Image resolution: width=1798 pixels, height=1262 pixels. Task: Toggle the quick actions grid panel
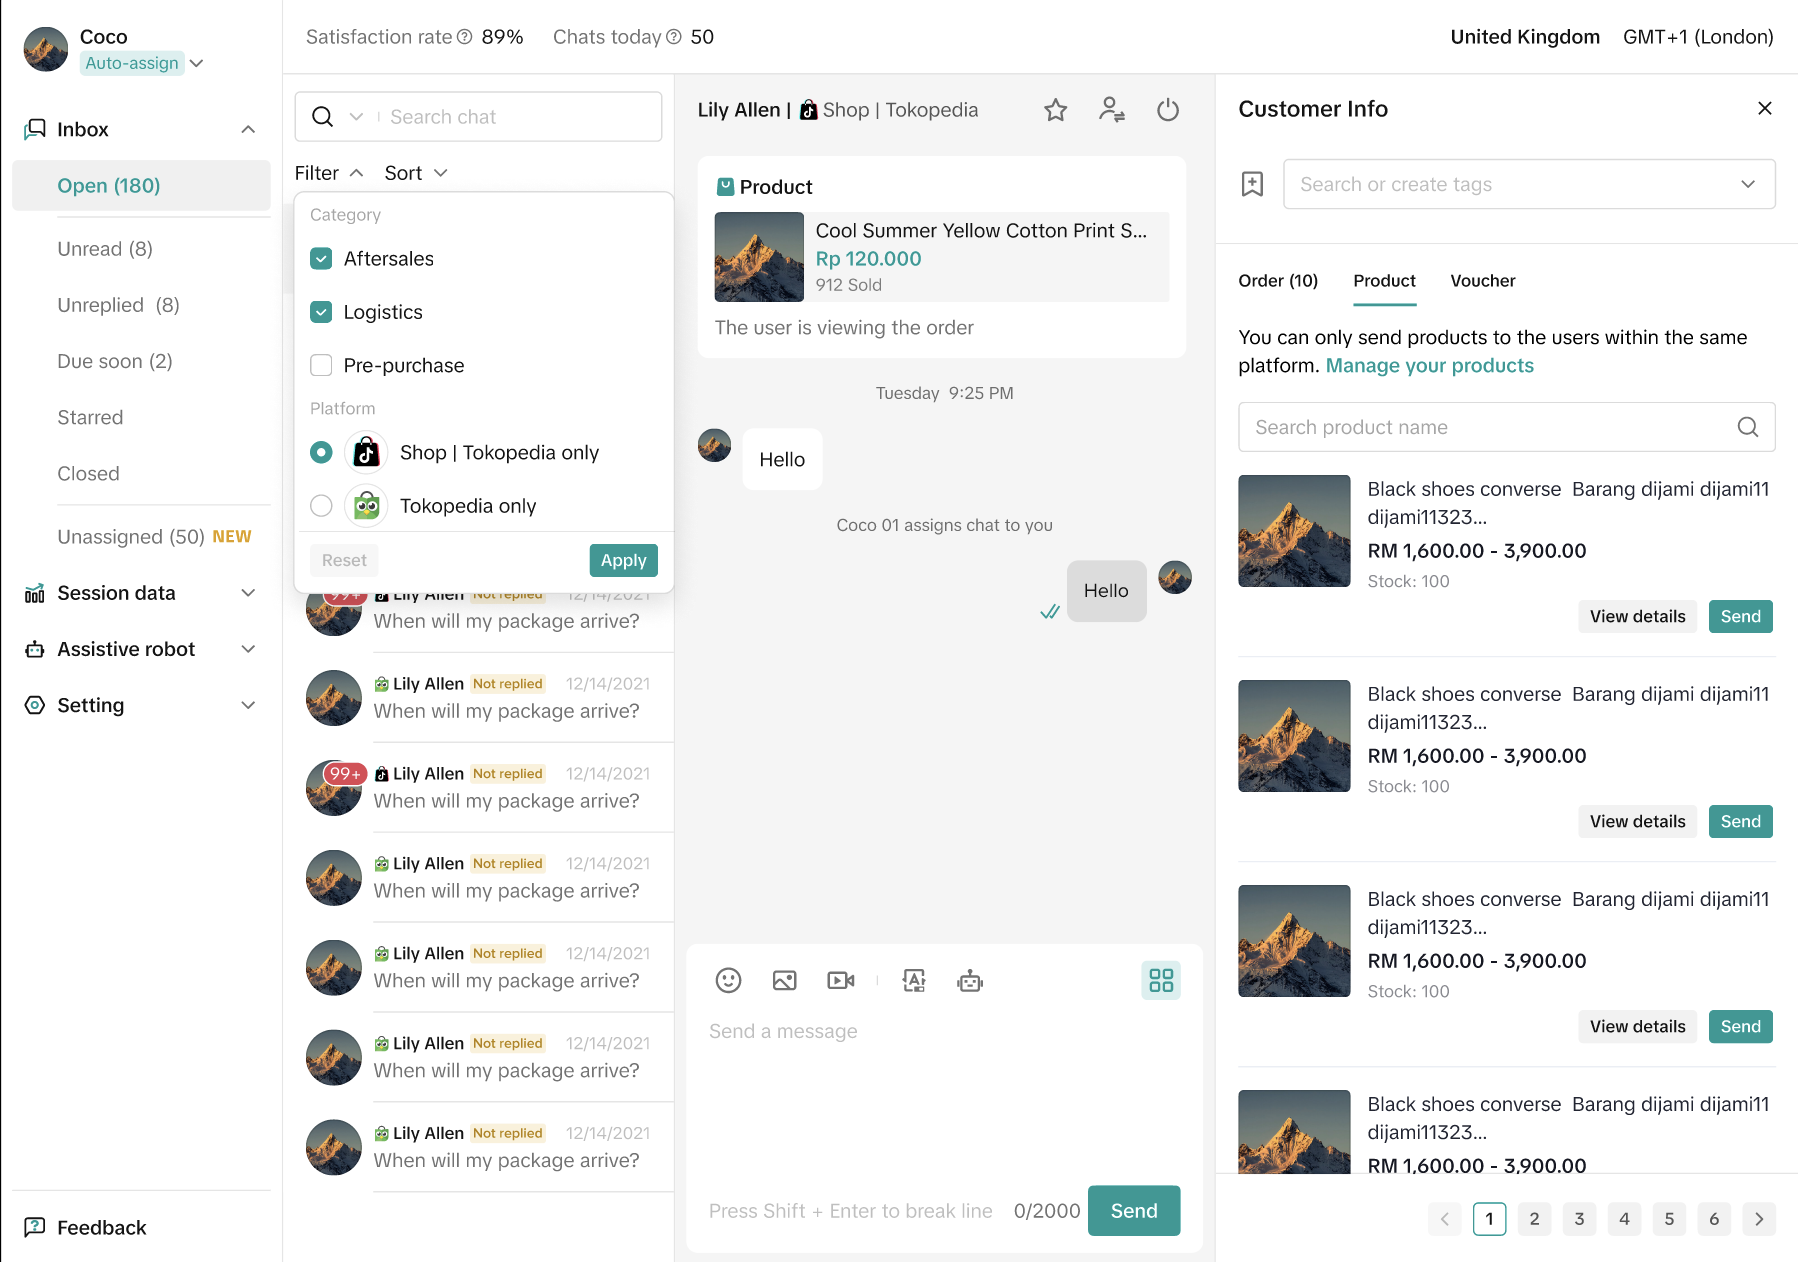tap(1161, 981)
